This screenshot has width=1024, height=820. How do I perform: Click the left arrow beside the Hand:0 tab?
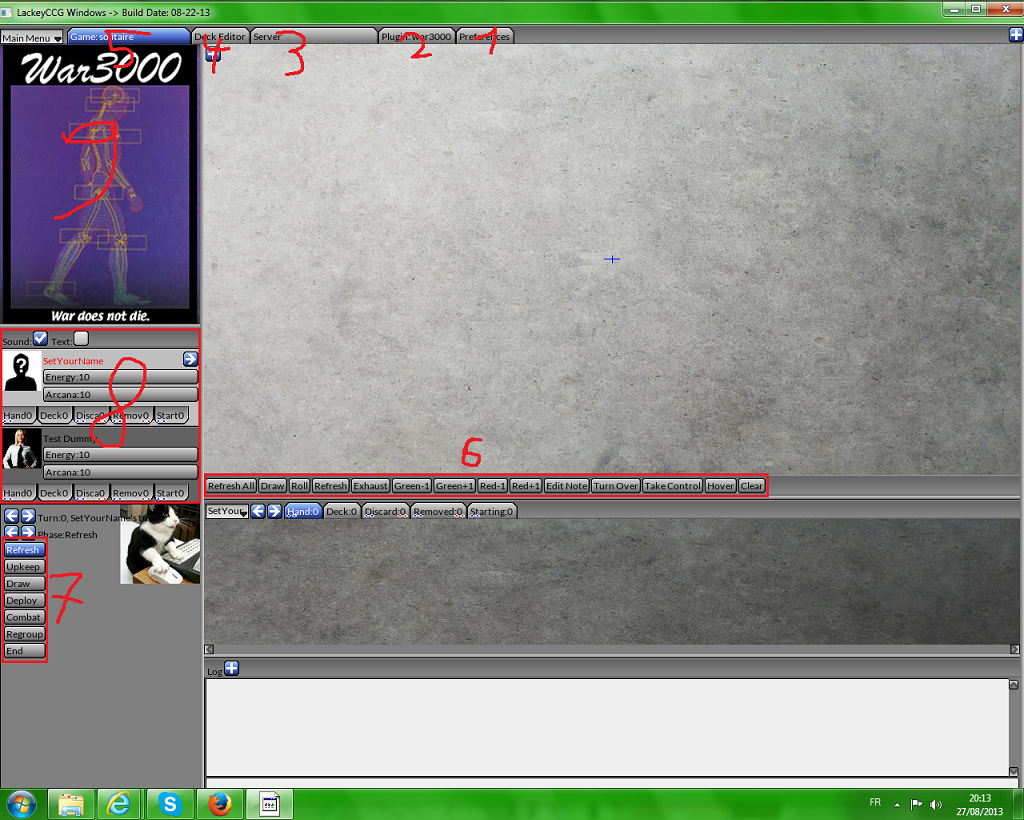pyautogui.click(x=258, y=511)
